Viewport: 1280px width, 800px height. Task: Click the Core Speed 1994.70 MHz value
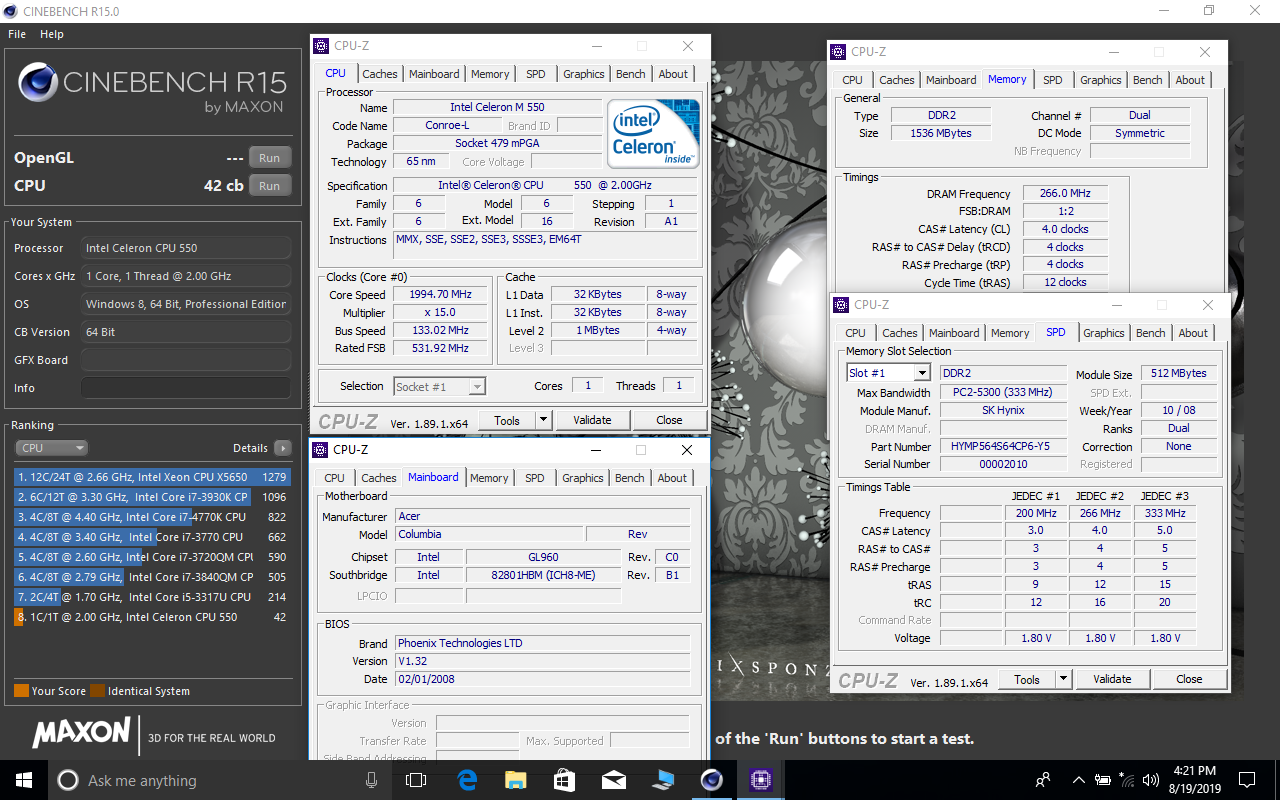click(x=440, y=295)
